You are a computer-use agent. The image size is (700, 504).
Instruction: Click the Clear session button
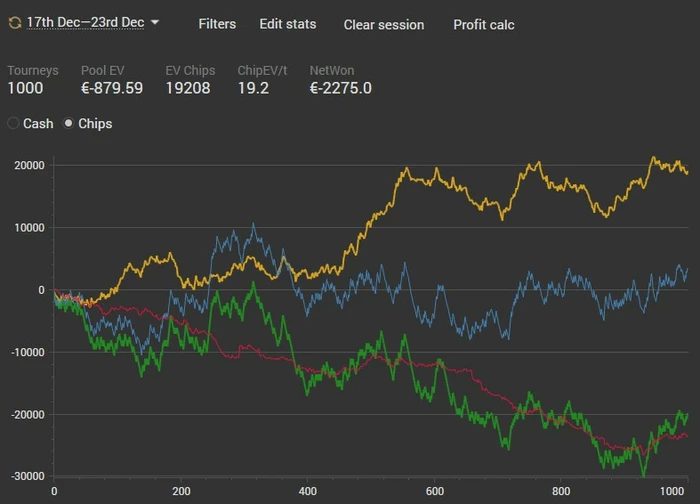tap(383, 24)
